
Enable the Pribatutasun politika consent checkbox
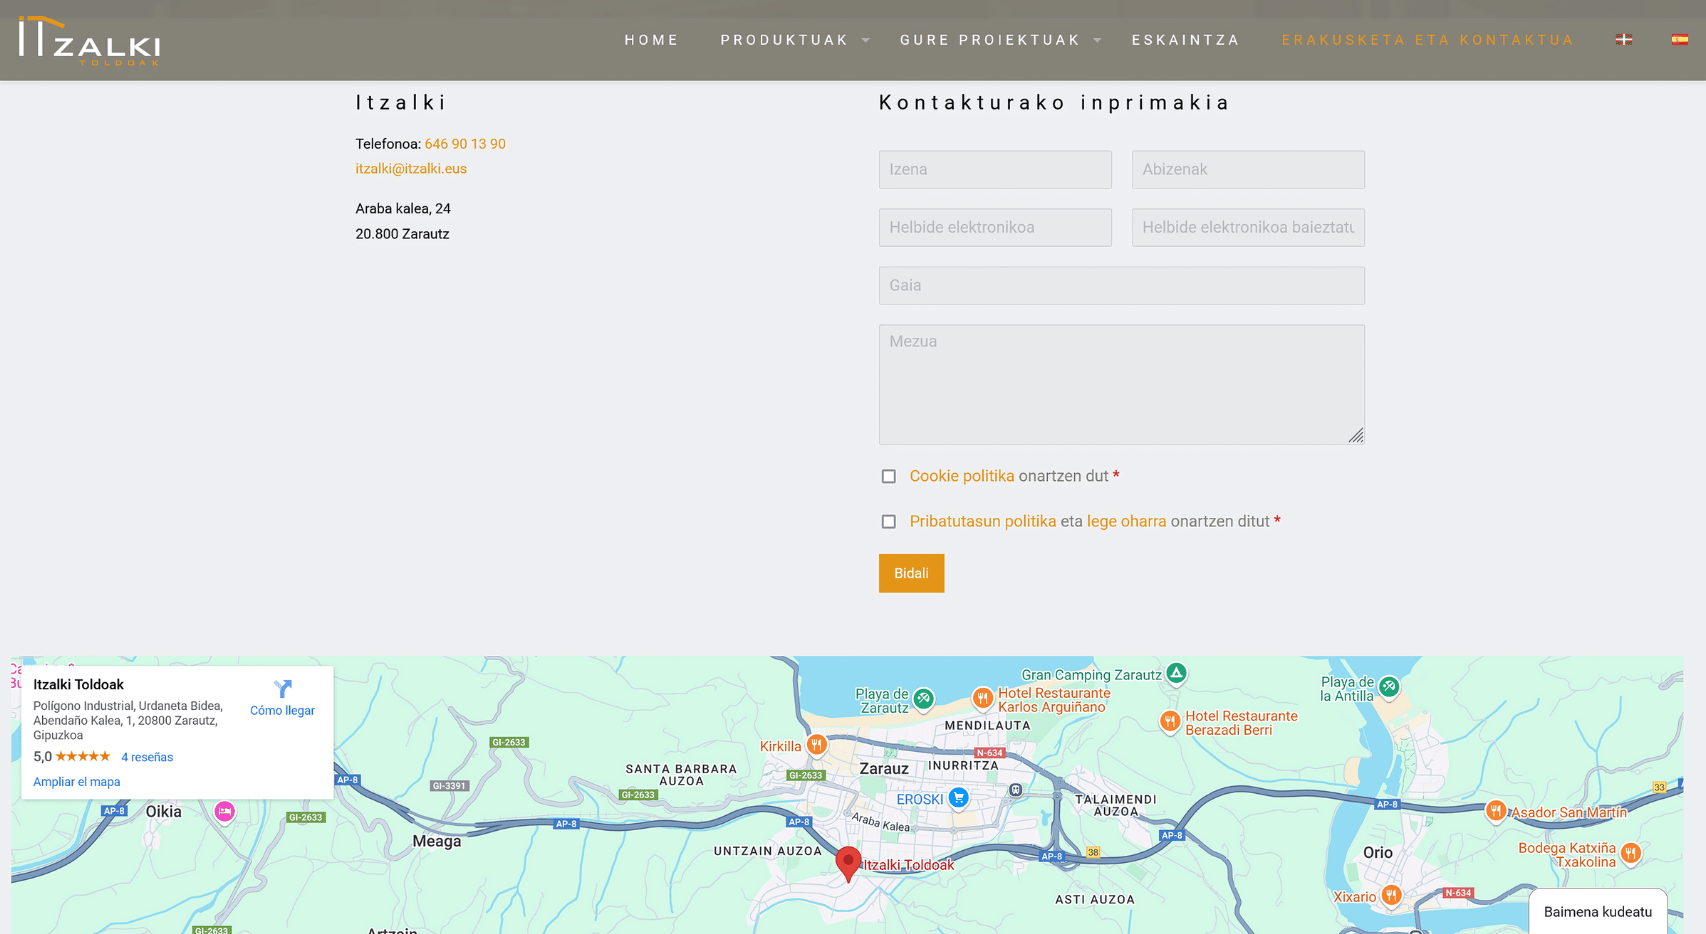pyautogui.click(x=888, y=521)
